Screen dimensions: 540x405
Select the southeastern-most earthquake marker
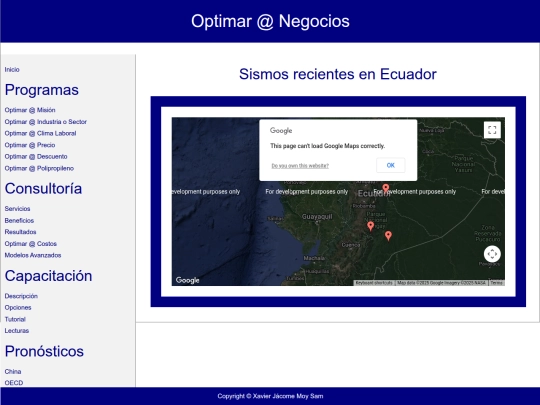pos(388,236)
